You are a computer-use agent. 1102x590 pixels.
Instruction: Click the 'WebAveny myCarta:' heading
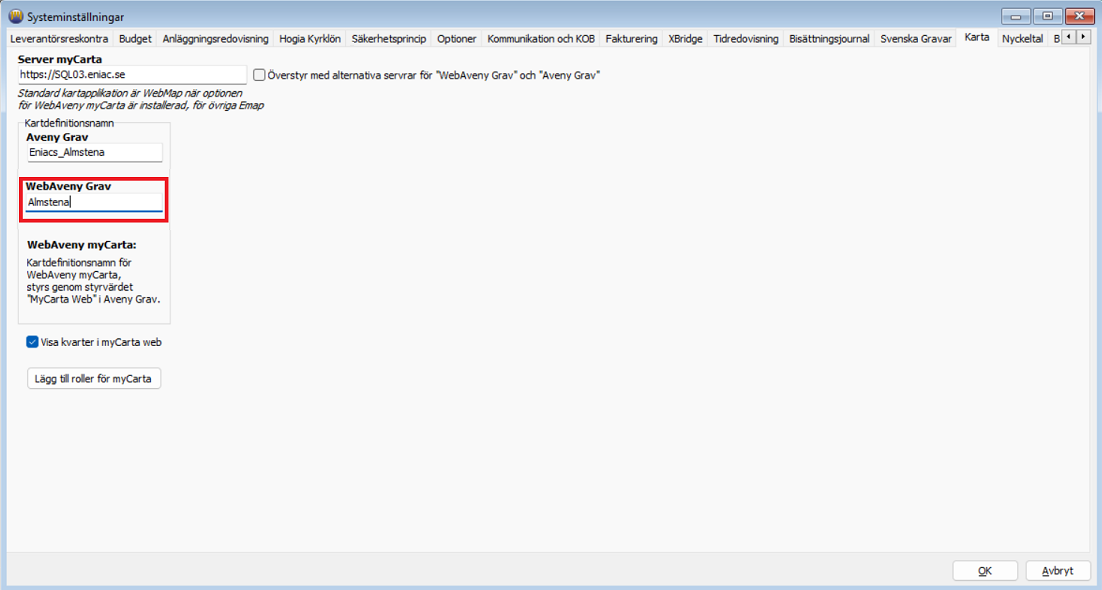click(x=82, y=245)
